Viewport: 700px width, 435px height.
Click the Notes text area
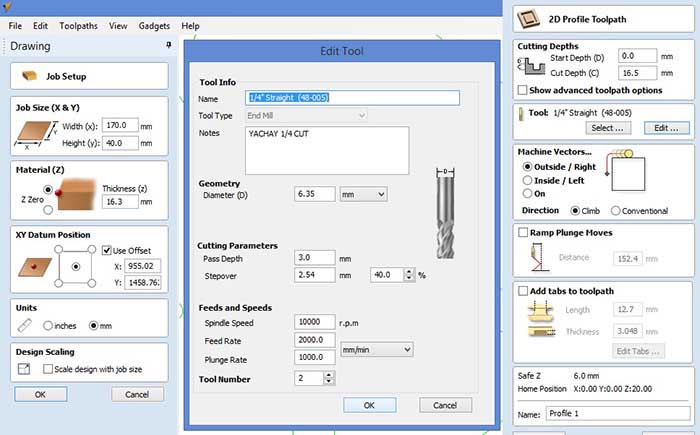[327, 151]
